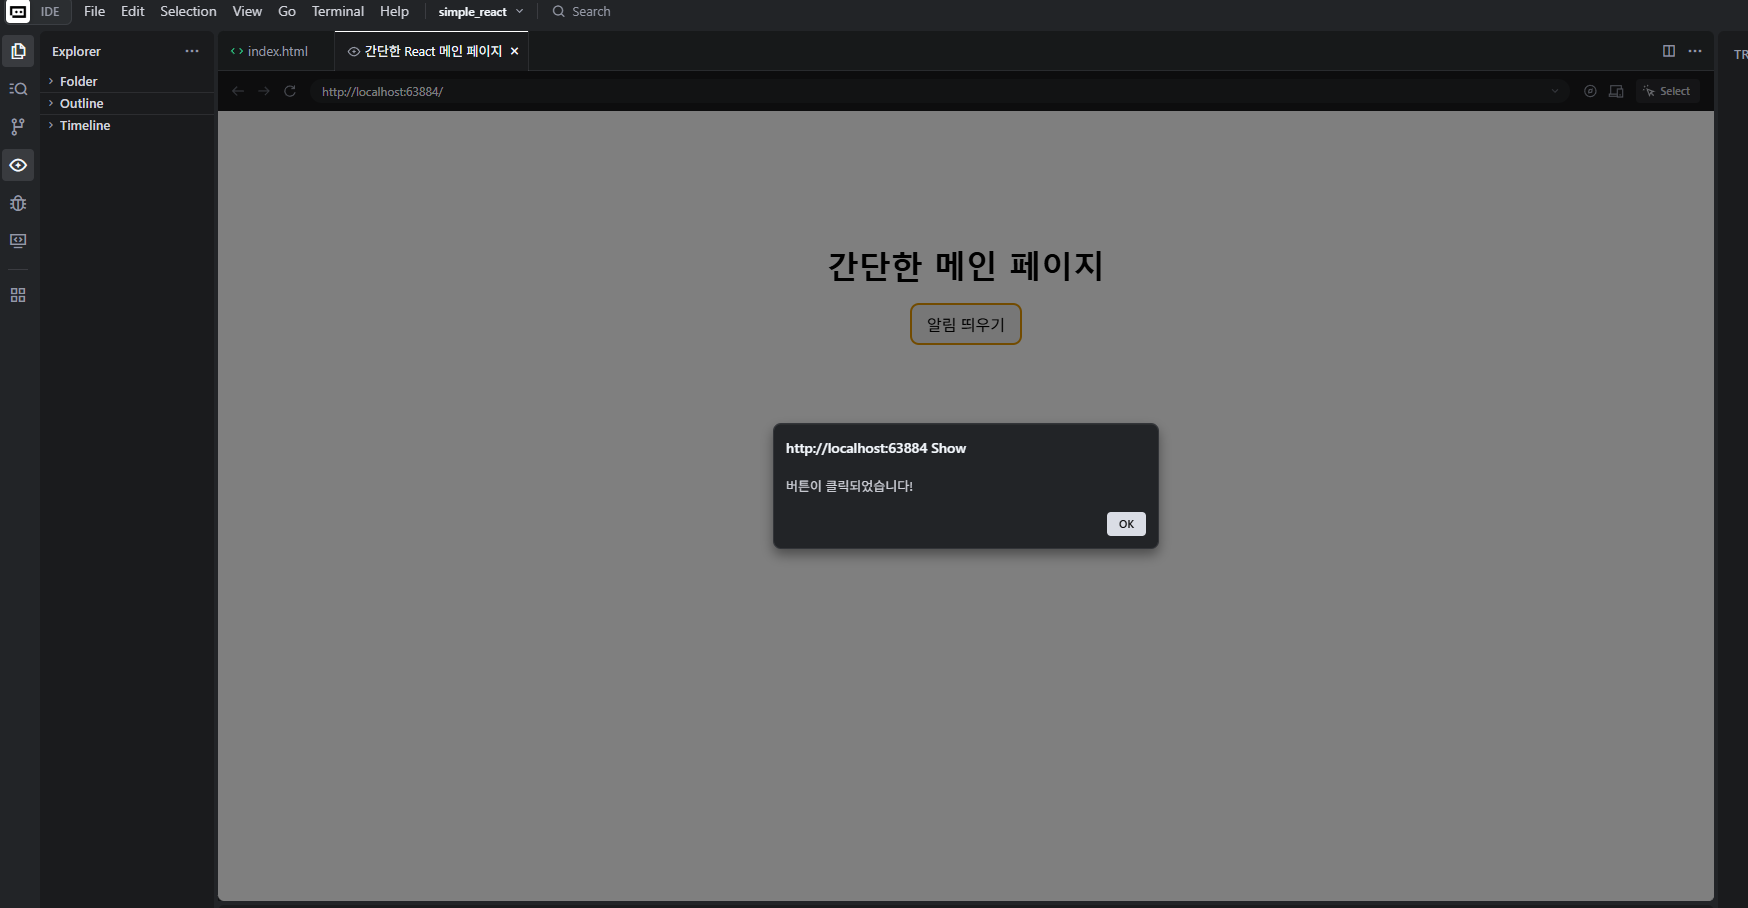Open the Preview eye icon in sidebar
Viewport: 1748px width, 908px height.
pyautogui.click(x=18, y=165)
